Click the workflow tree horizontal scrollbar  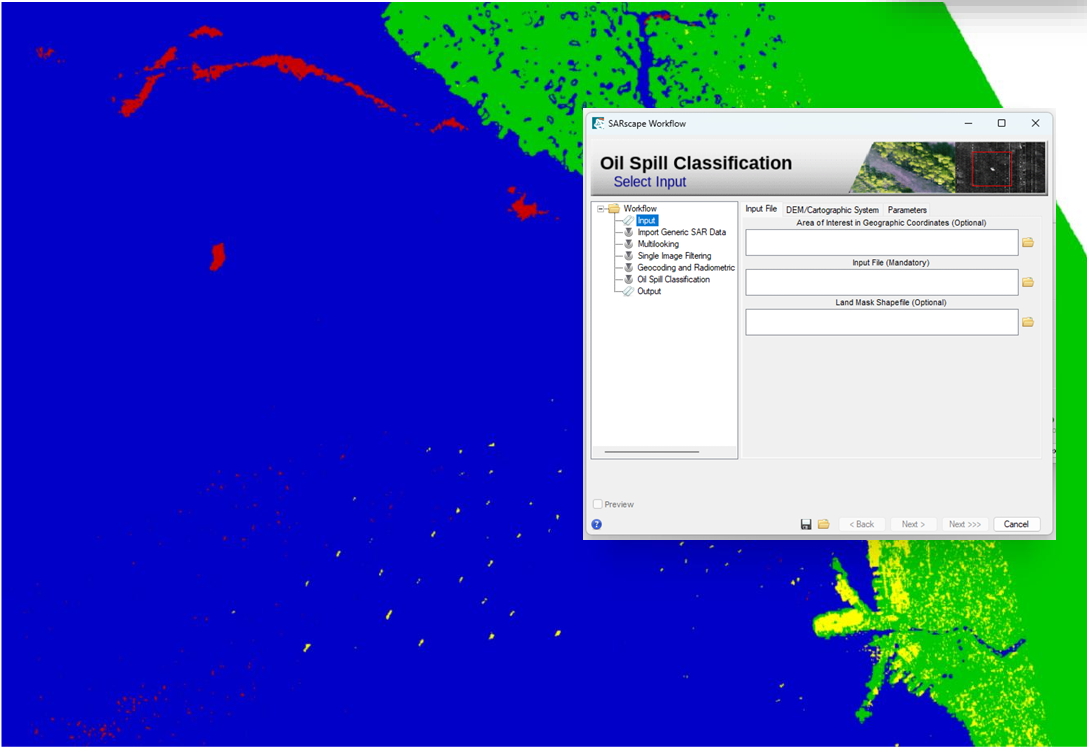(652, 452)
